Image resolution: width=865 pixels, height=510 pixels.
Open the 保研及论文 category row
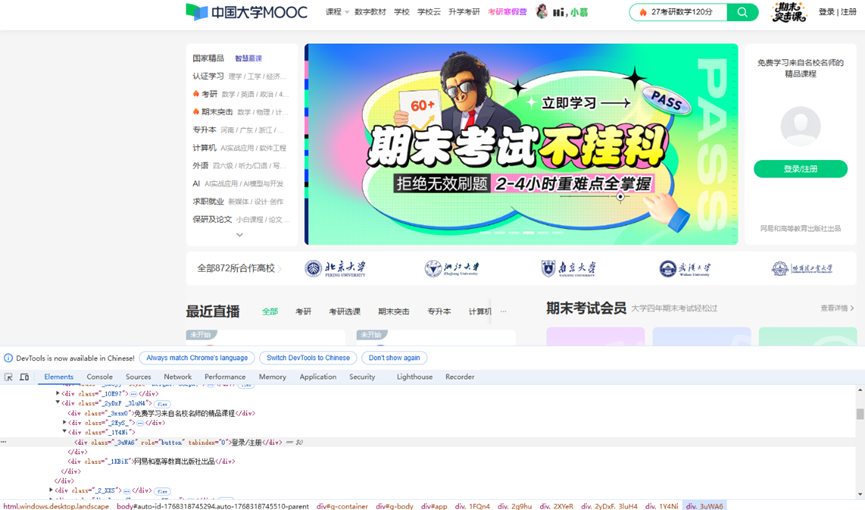(239, 220)
